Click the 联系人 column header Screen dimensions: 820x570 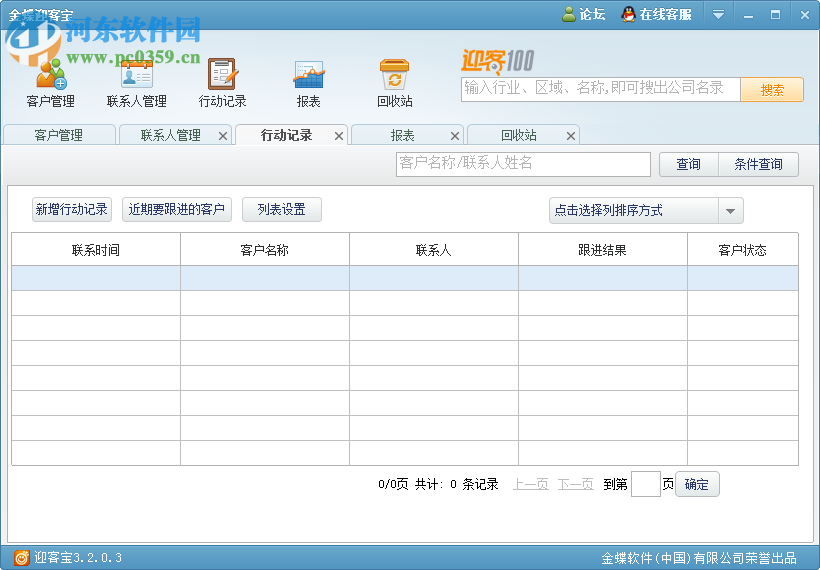click(x=434, y=250)
